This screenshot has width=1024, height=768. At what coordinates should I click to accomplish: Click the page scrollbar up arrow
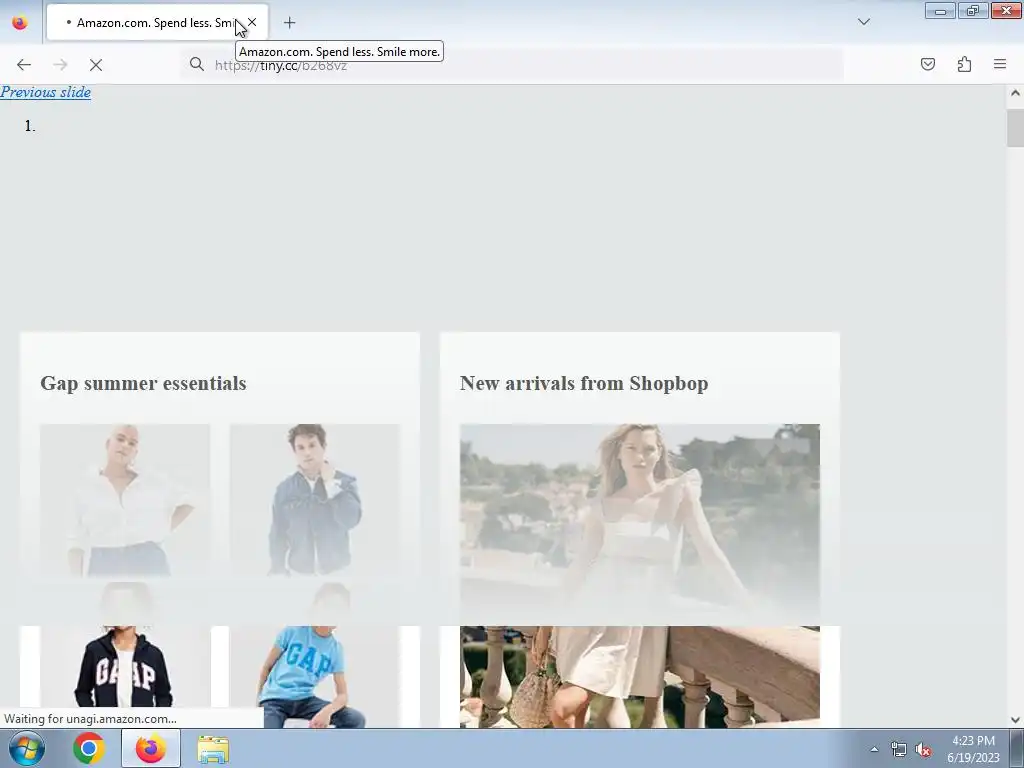coord(1015,93)
